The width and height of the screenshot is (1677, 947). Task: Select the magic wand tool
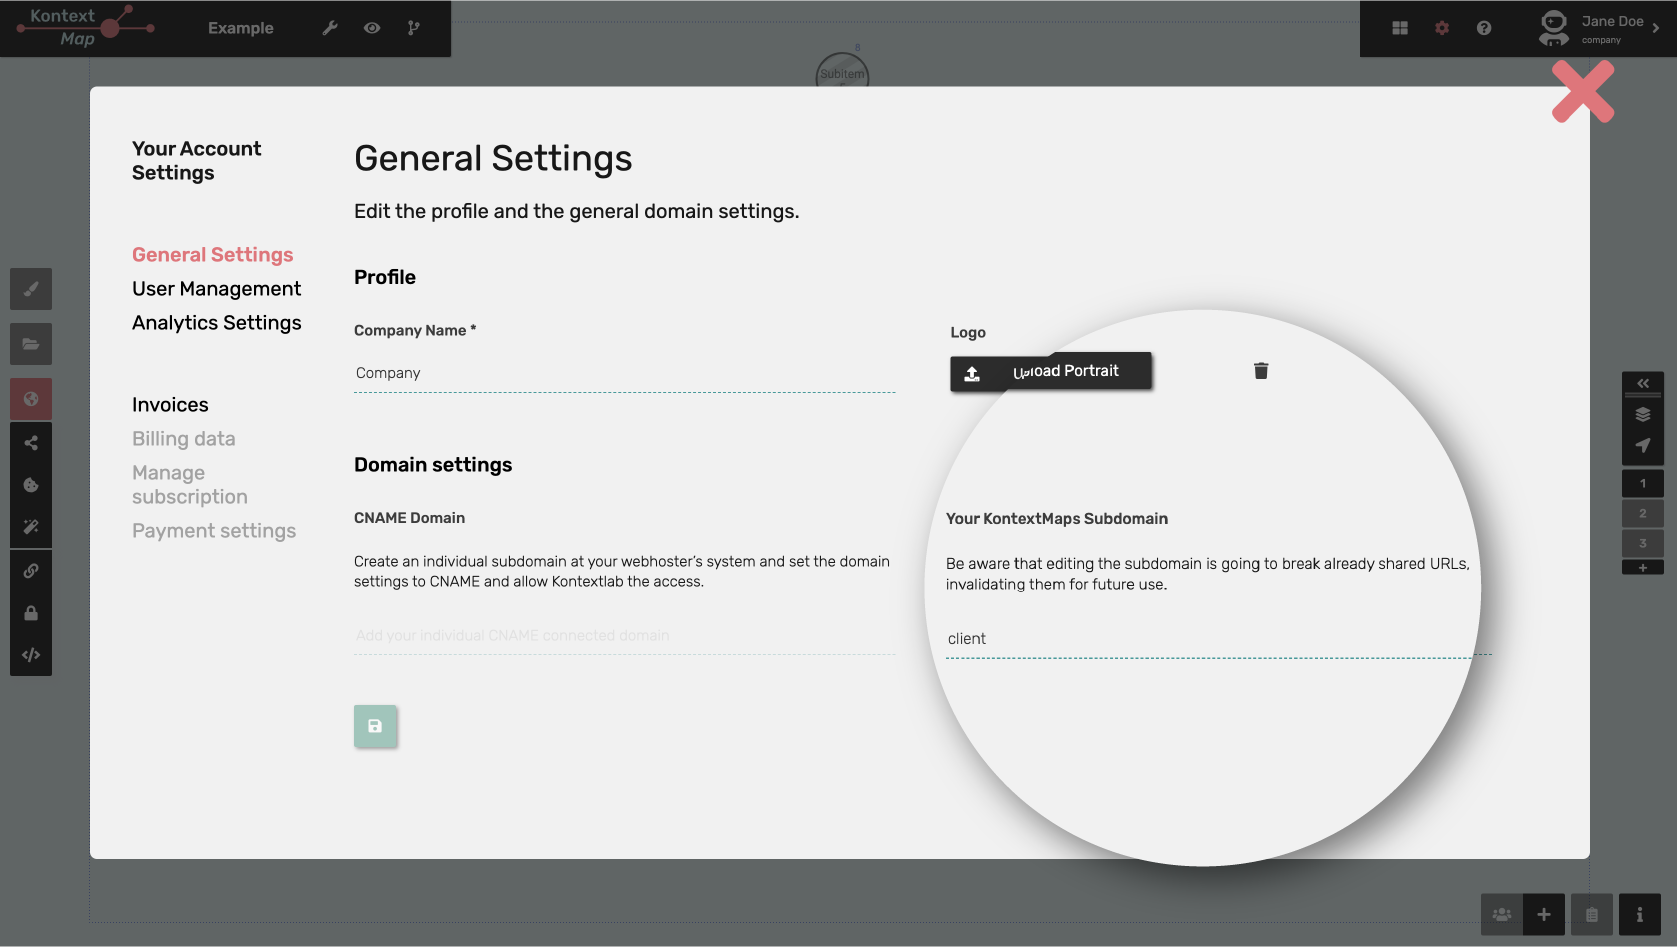[31, 527]
